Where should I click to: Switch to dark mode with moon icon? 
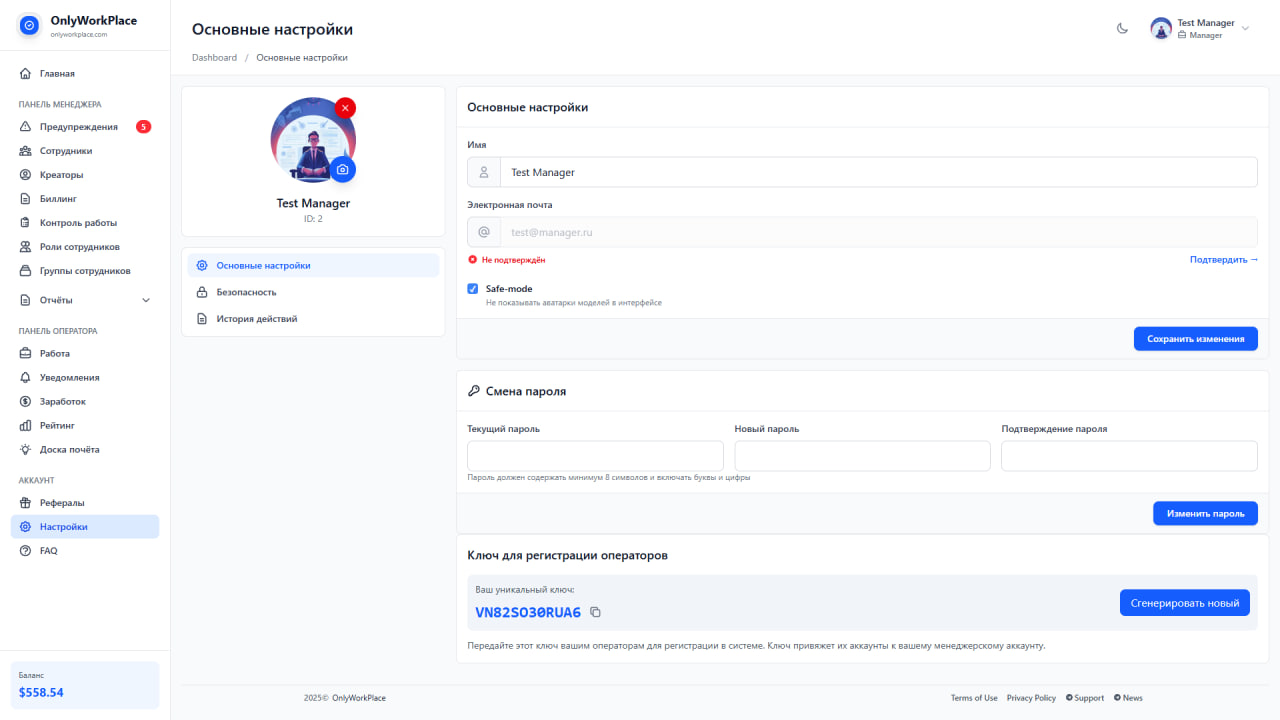(1121, 29)
